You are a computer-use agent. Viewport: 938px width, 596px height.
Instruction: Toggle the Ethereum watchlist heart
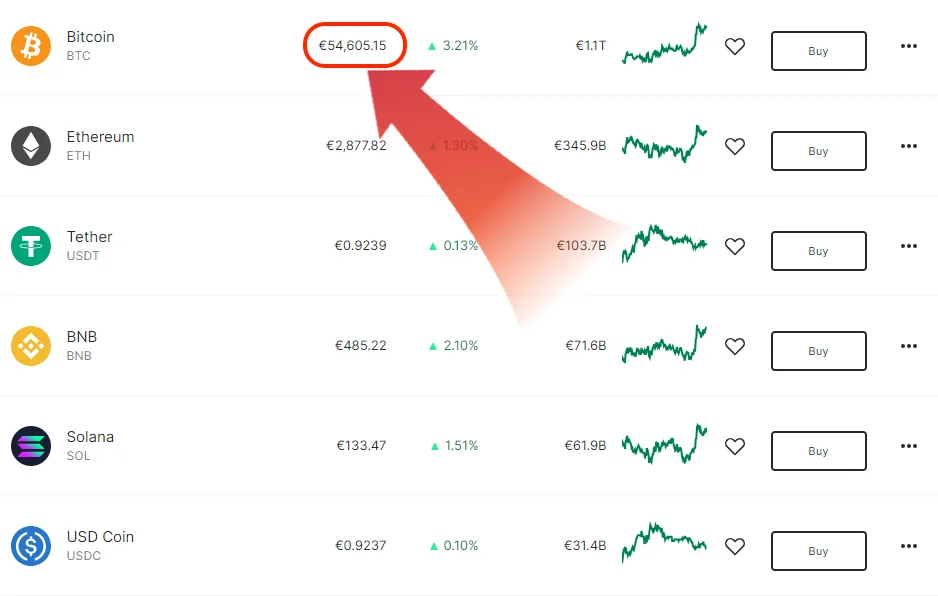click(x=735, y=146)
